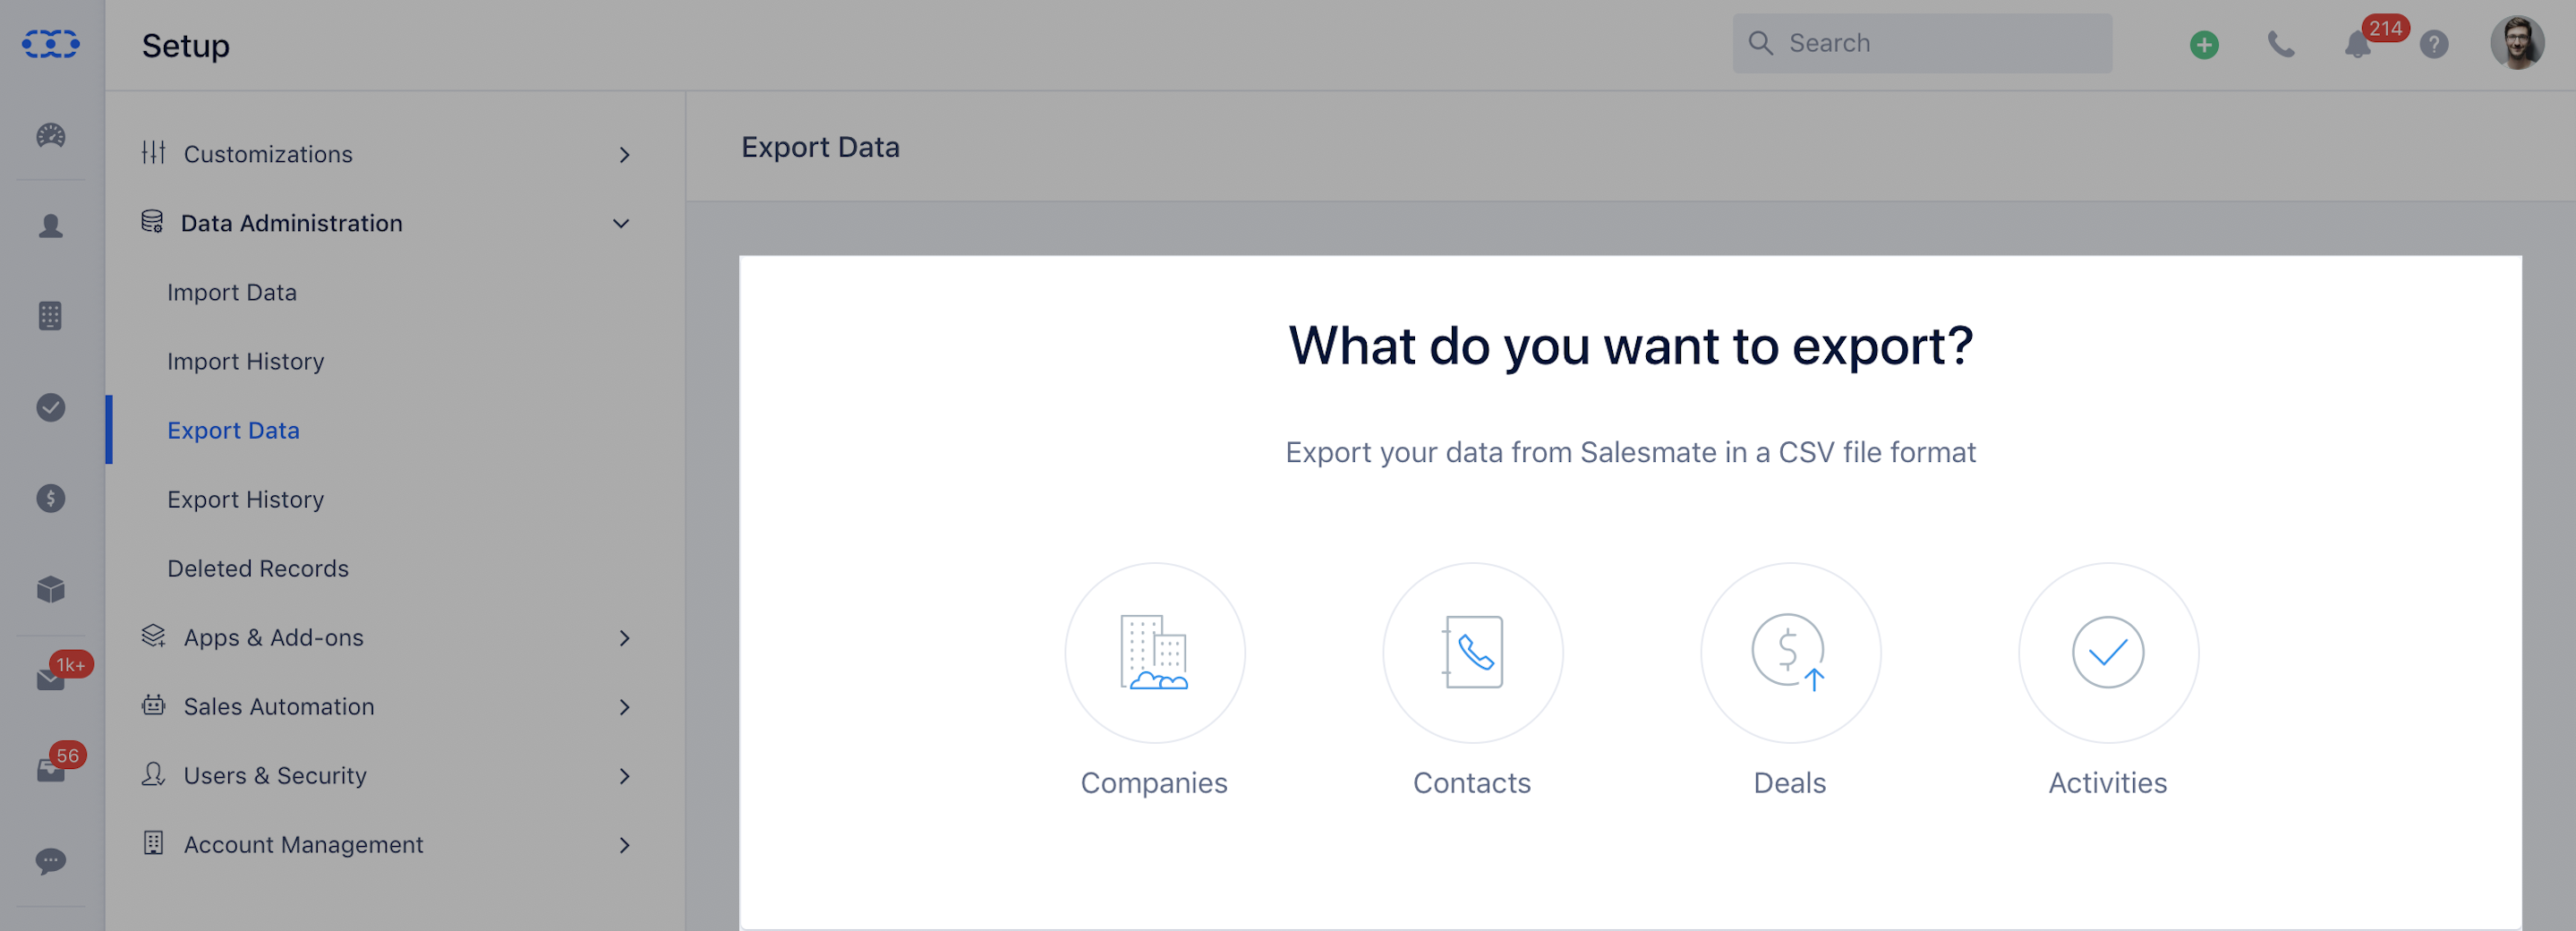This screenshot has width=2576, height=931.
Task: Open the dashboard gauge icon
Action: pos(51,135)
